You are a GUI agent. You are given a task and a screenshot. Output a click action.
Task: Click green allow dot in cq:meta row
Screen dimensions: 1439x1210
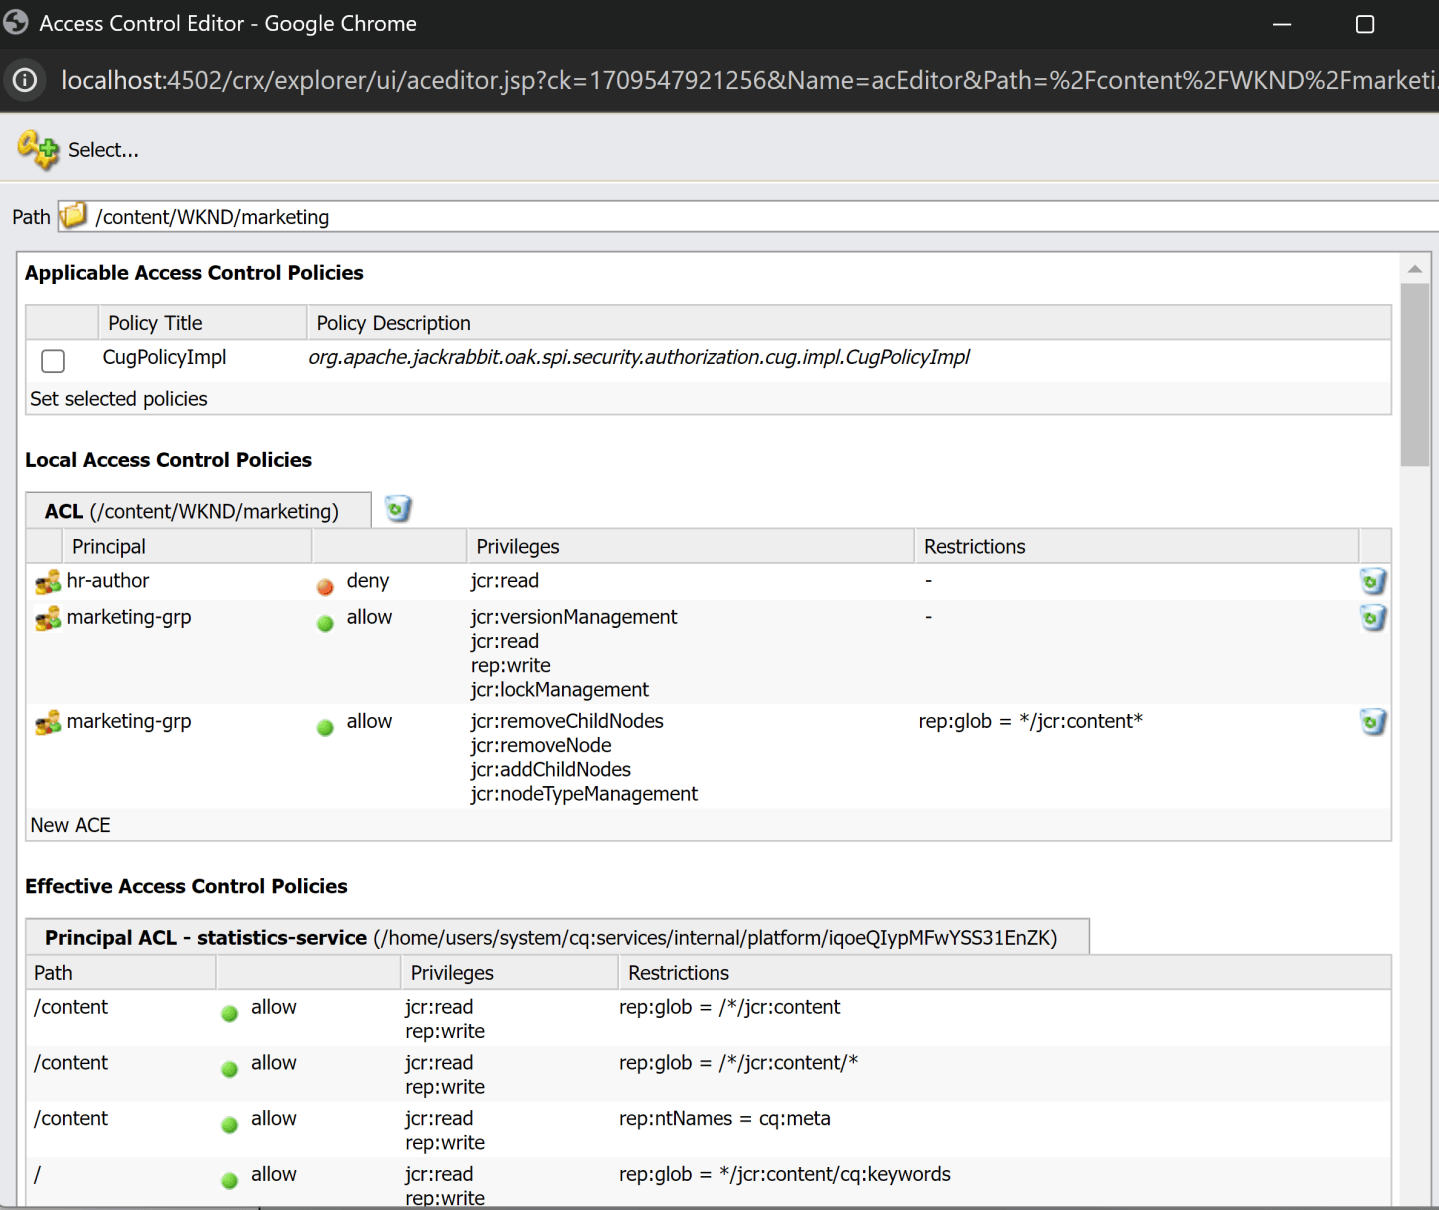229,1125
